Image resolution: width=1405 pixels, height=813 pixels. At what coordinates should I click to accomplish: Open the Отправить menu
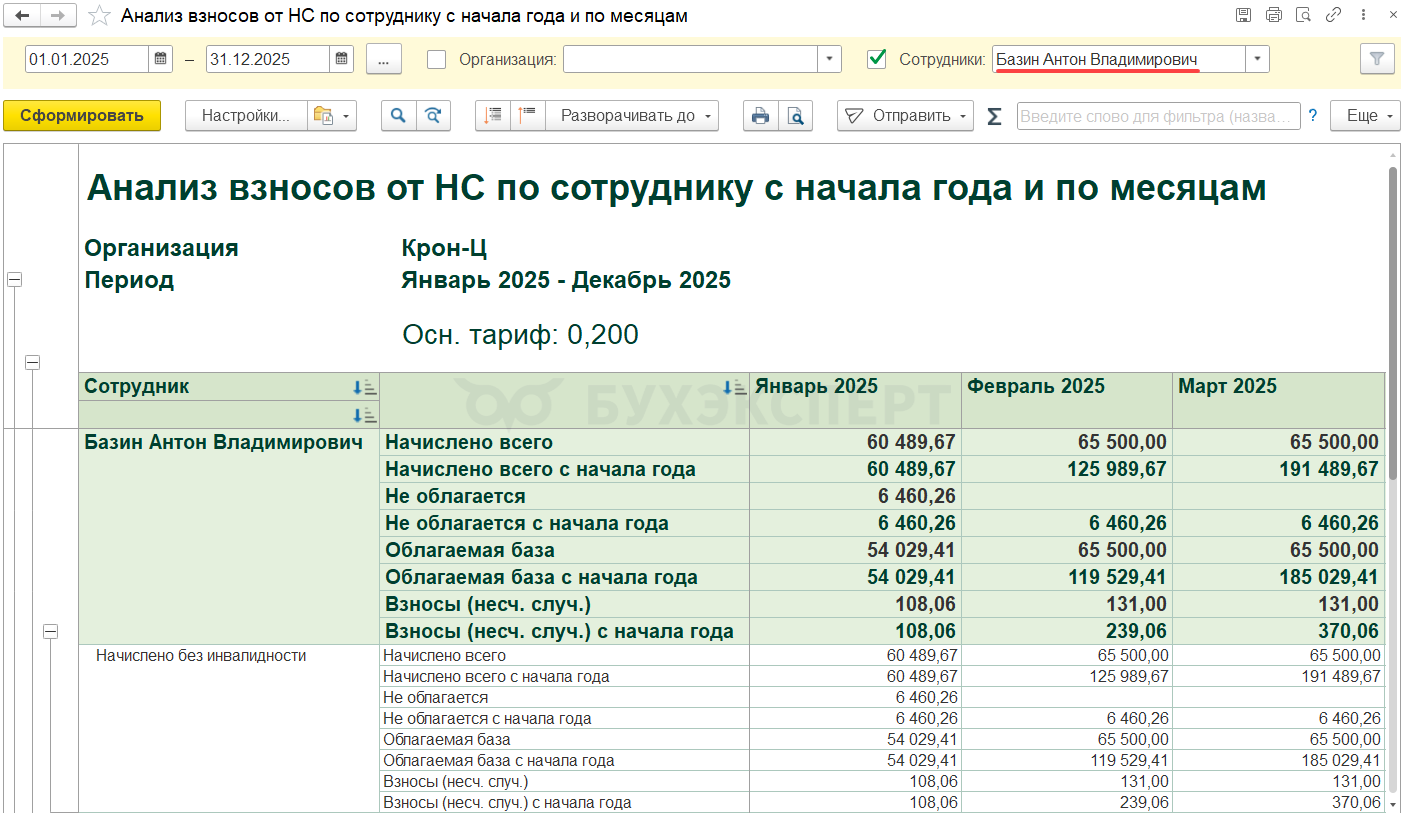[x=905, y=116]
